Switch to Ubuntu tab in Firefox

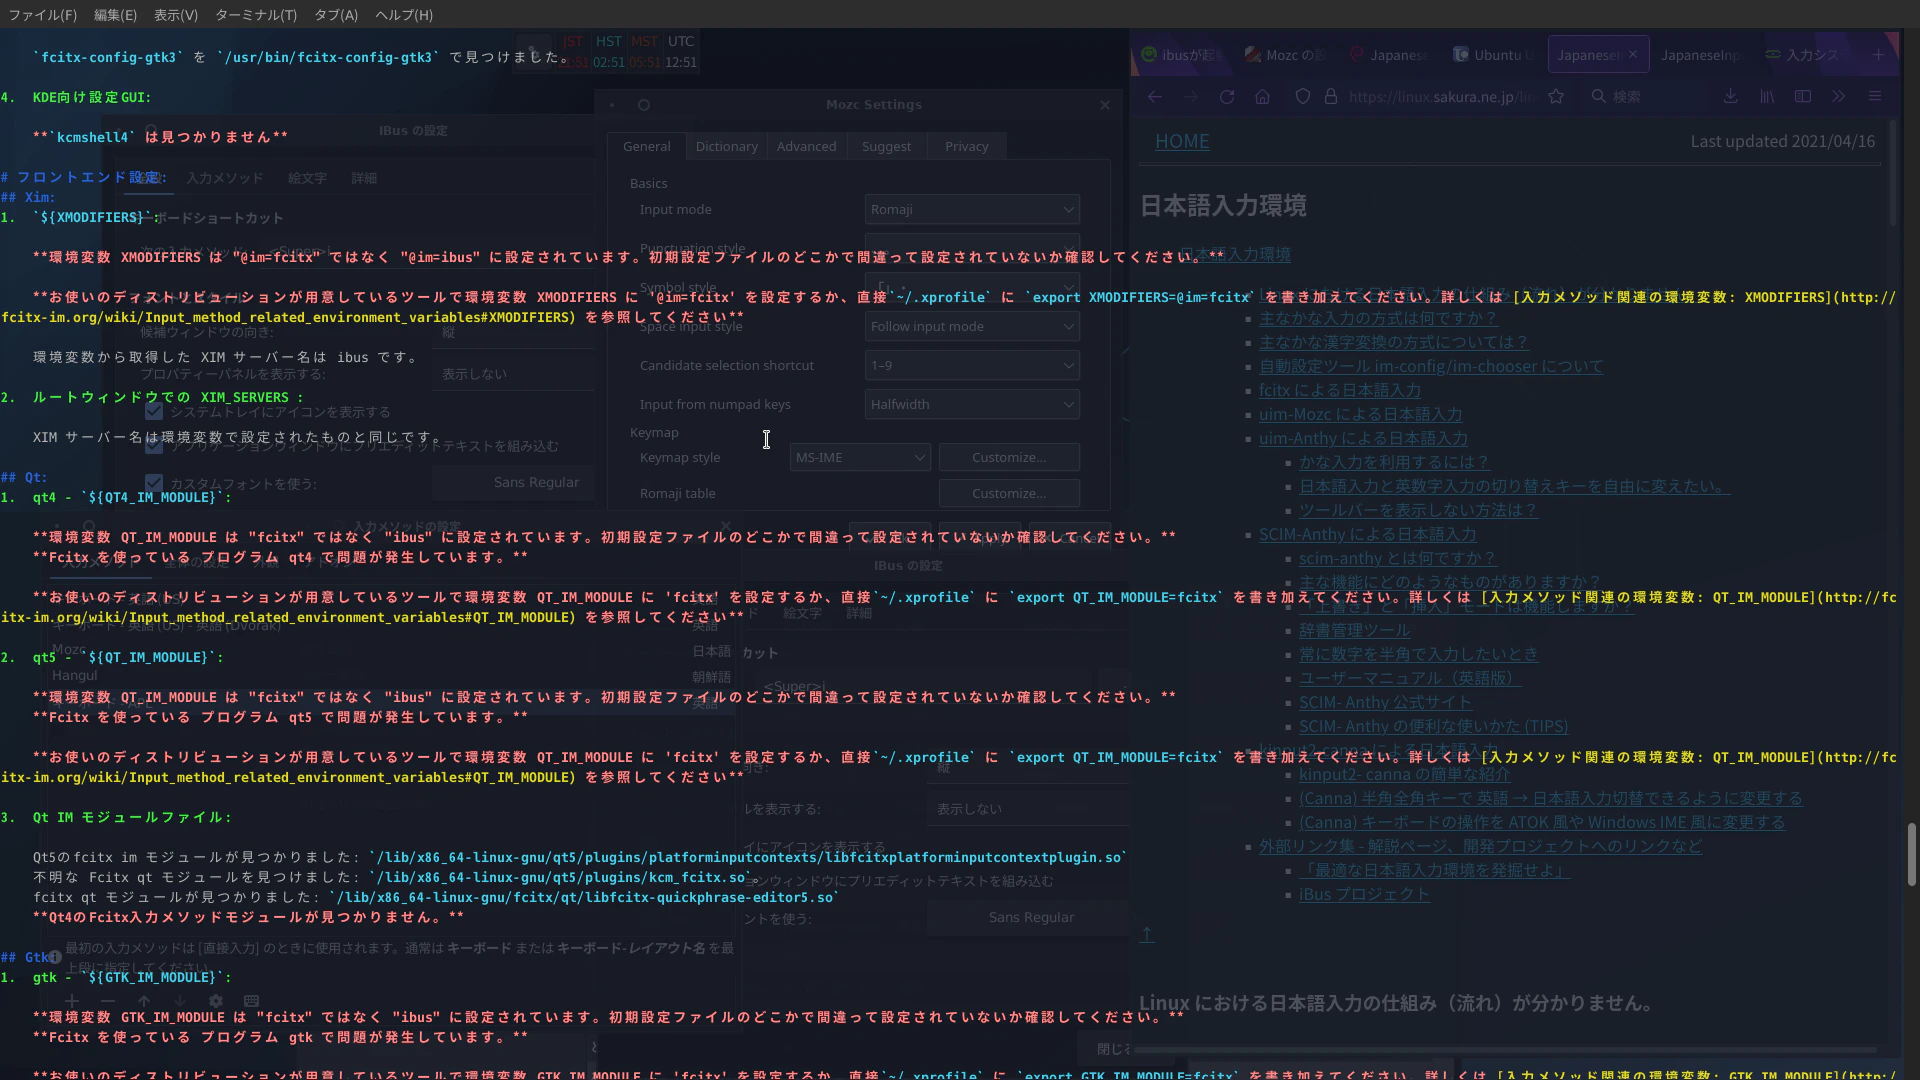click(x=1493, y=55)
